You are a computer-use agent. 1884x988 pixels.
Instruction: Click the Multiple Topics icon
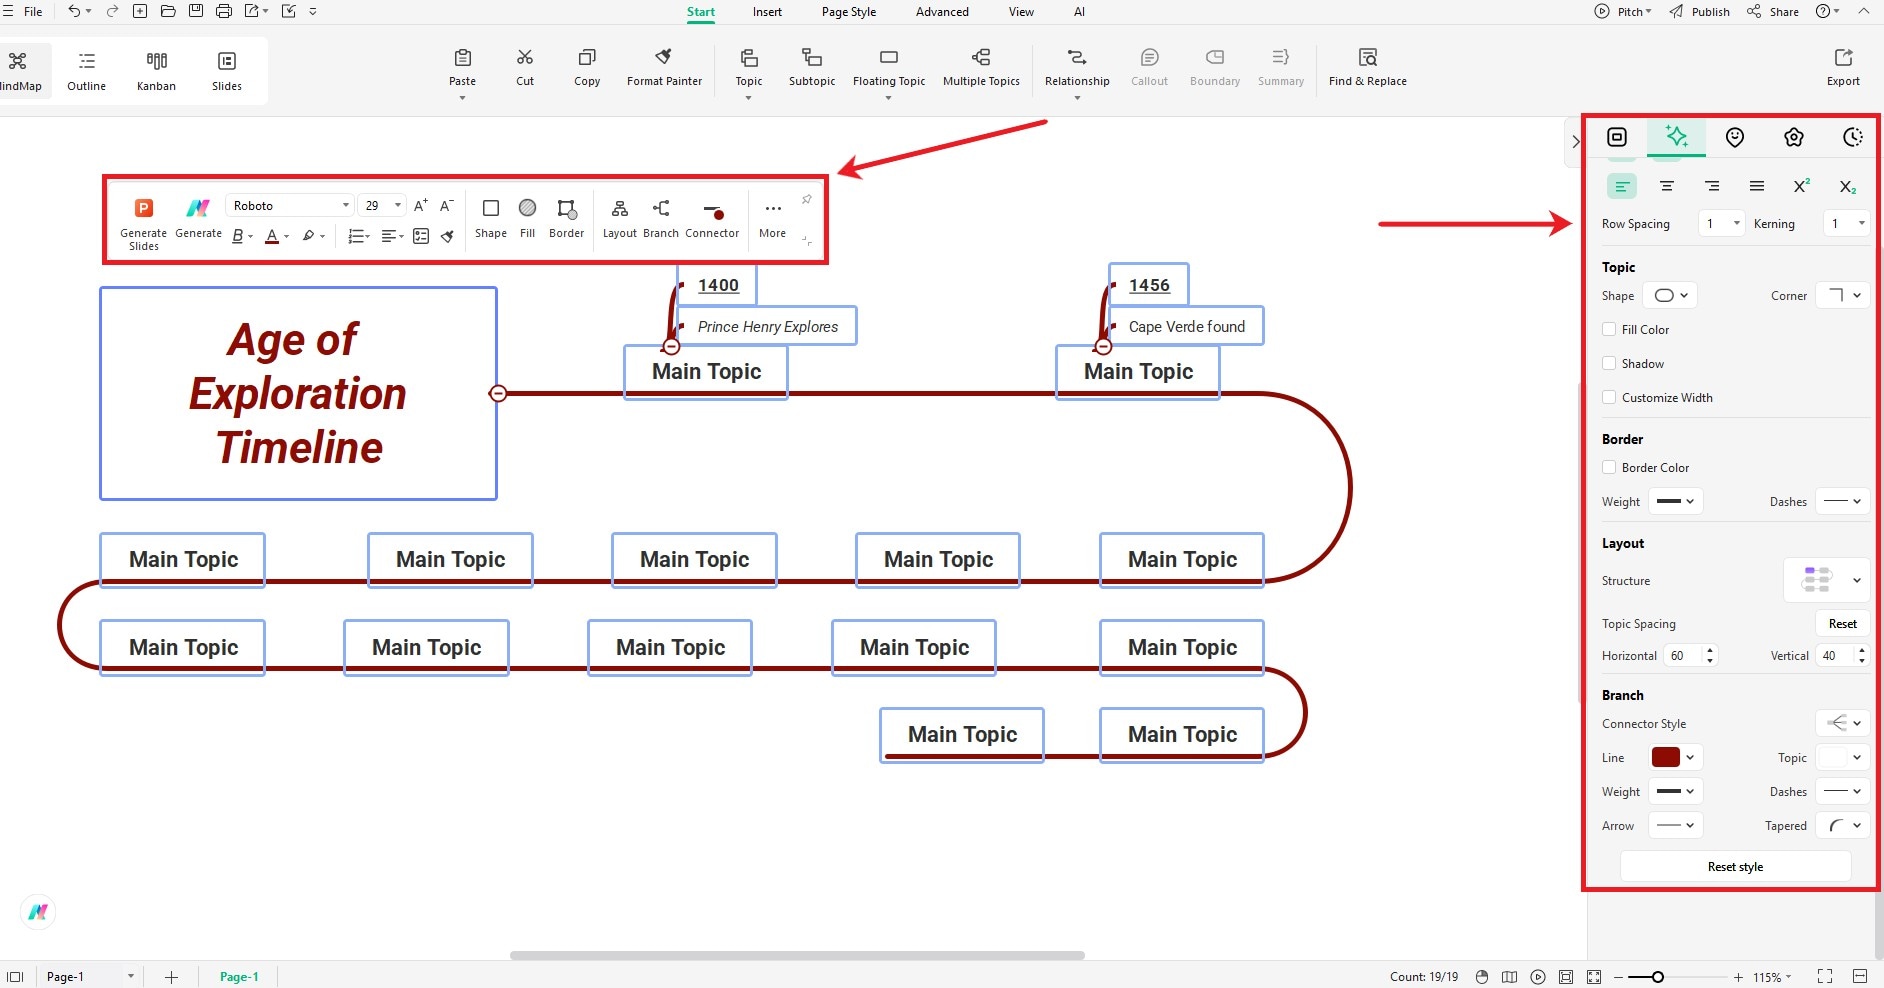coord(981,58)
